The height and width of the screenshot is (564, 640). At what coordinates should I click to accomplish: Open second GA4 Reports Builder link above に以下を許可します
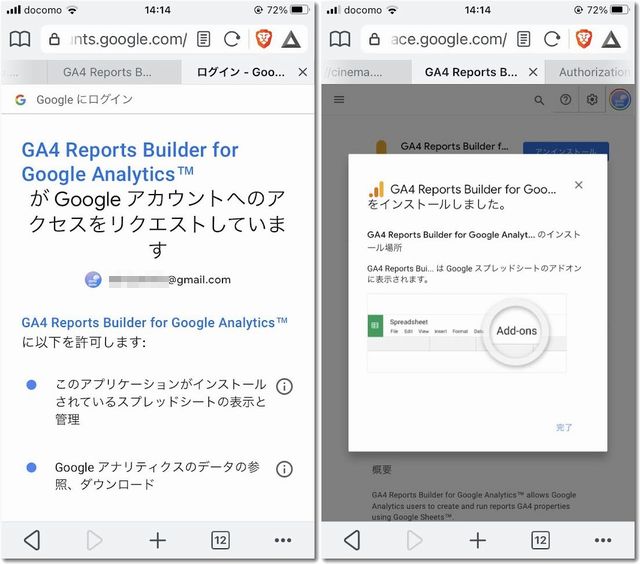coord(154,322)
